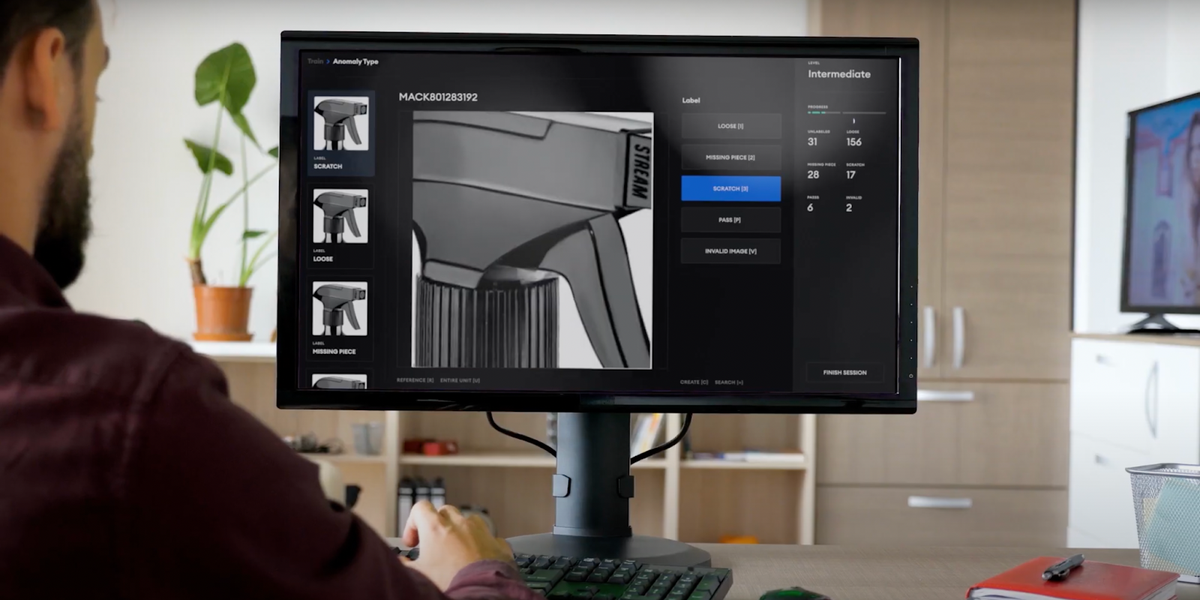Select the MACK801283192 image ID text
This screenshot has height=600, width=1200.
(438, 97)
